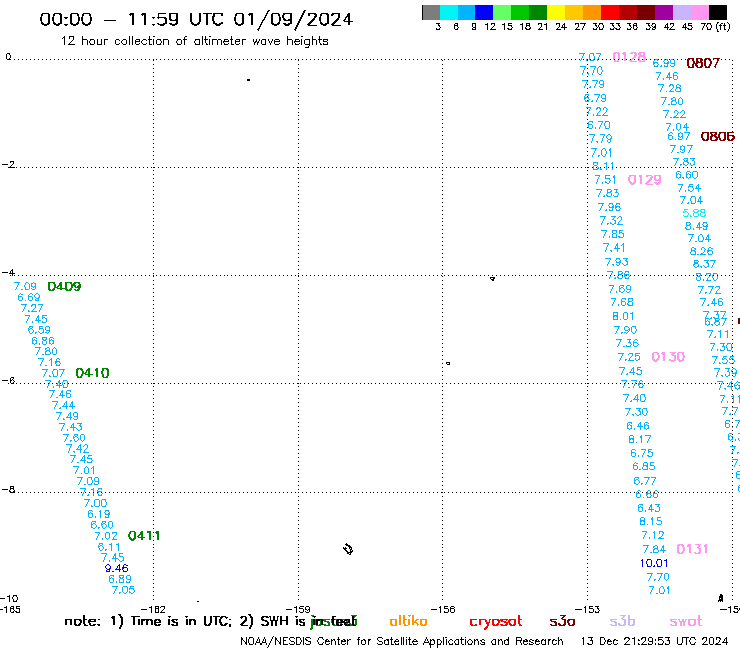Select the cryosat satellite legend label
Image resolution: width=740 pixels, height=650 pixels.
pos(496,622)
